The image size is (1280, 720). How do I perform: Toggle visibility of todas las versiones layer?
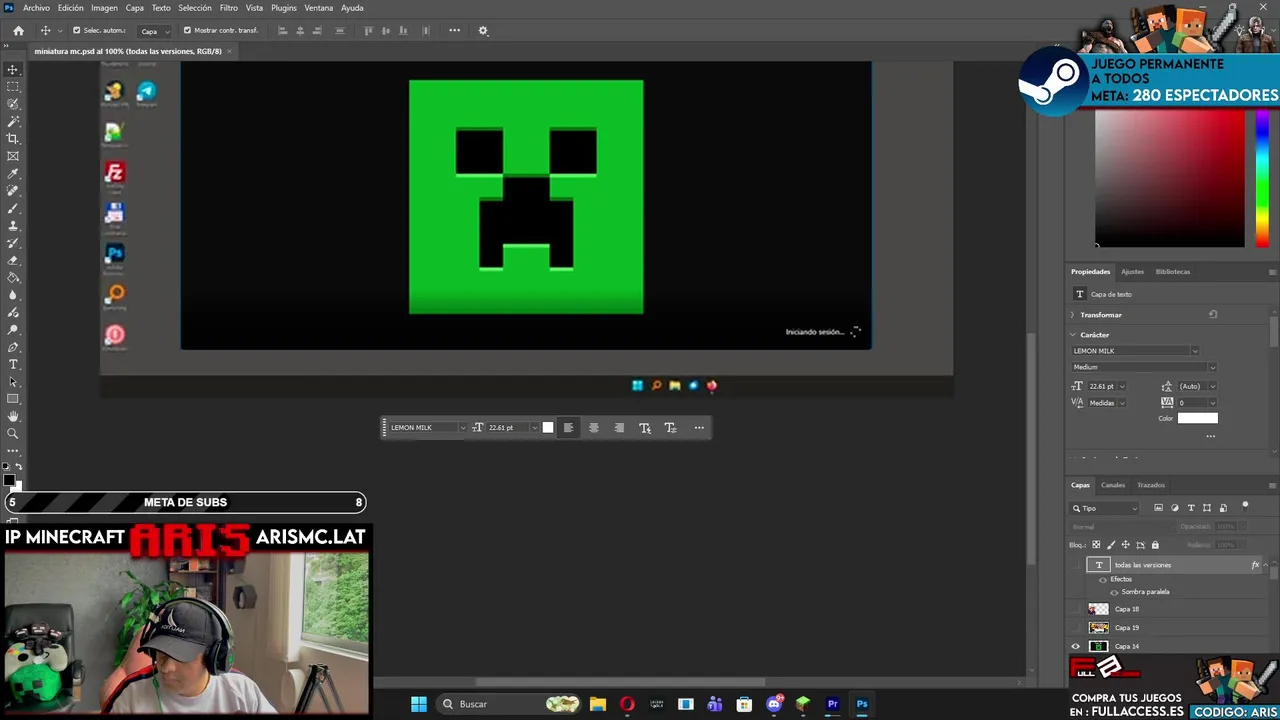coord(1076,565)
